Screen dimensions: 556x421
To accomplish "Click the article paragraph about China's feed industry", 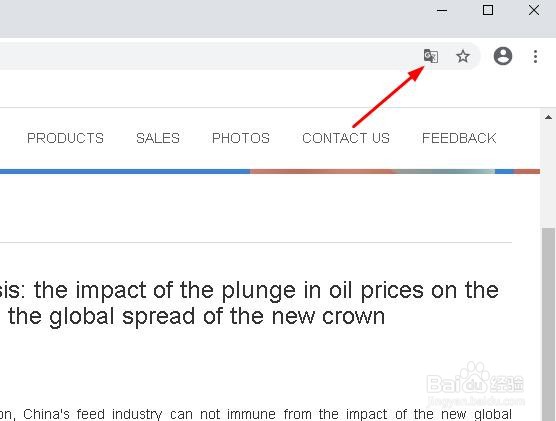I will pyautogui.click(x=256, y=414).
